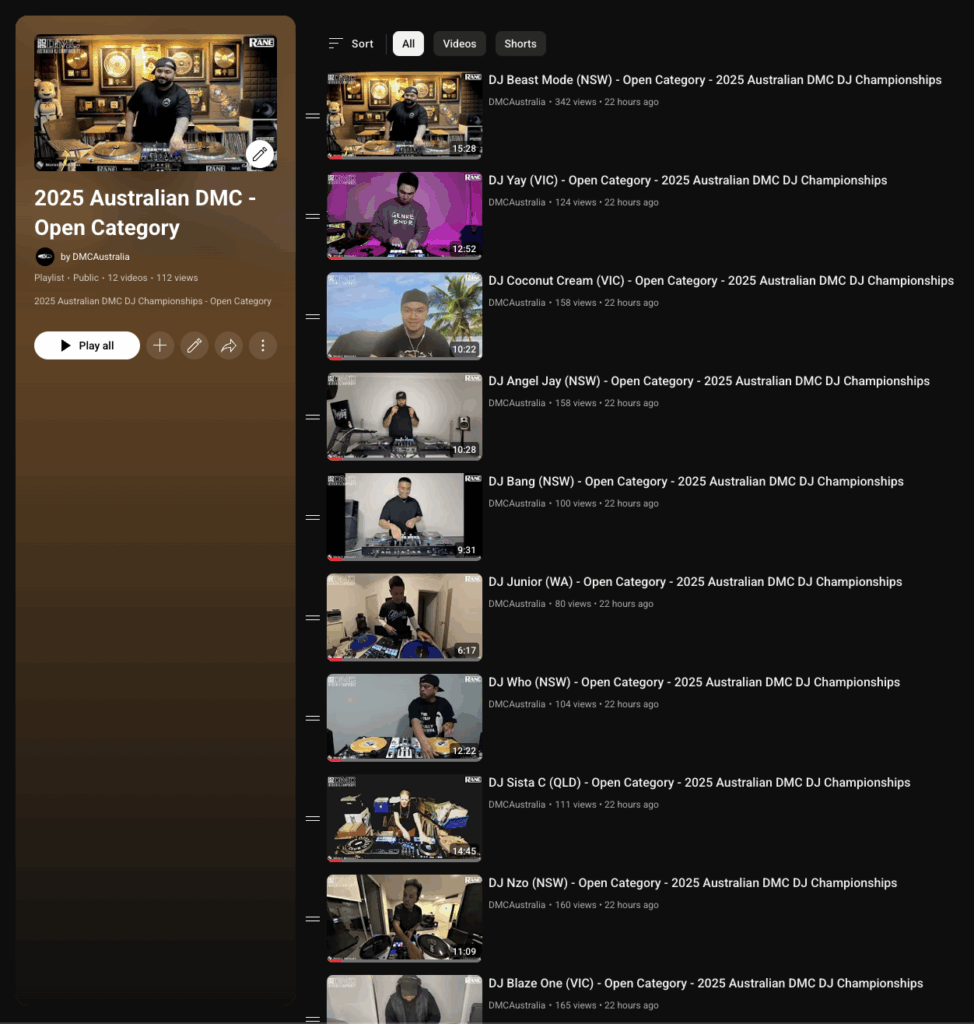
Task: Click the DMCAustralia channel avatar icon
Action: click(x=45, y=257)
